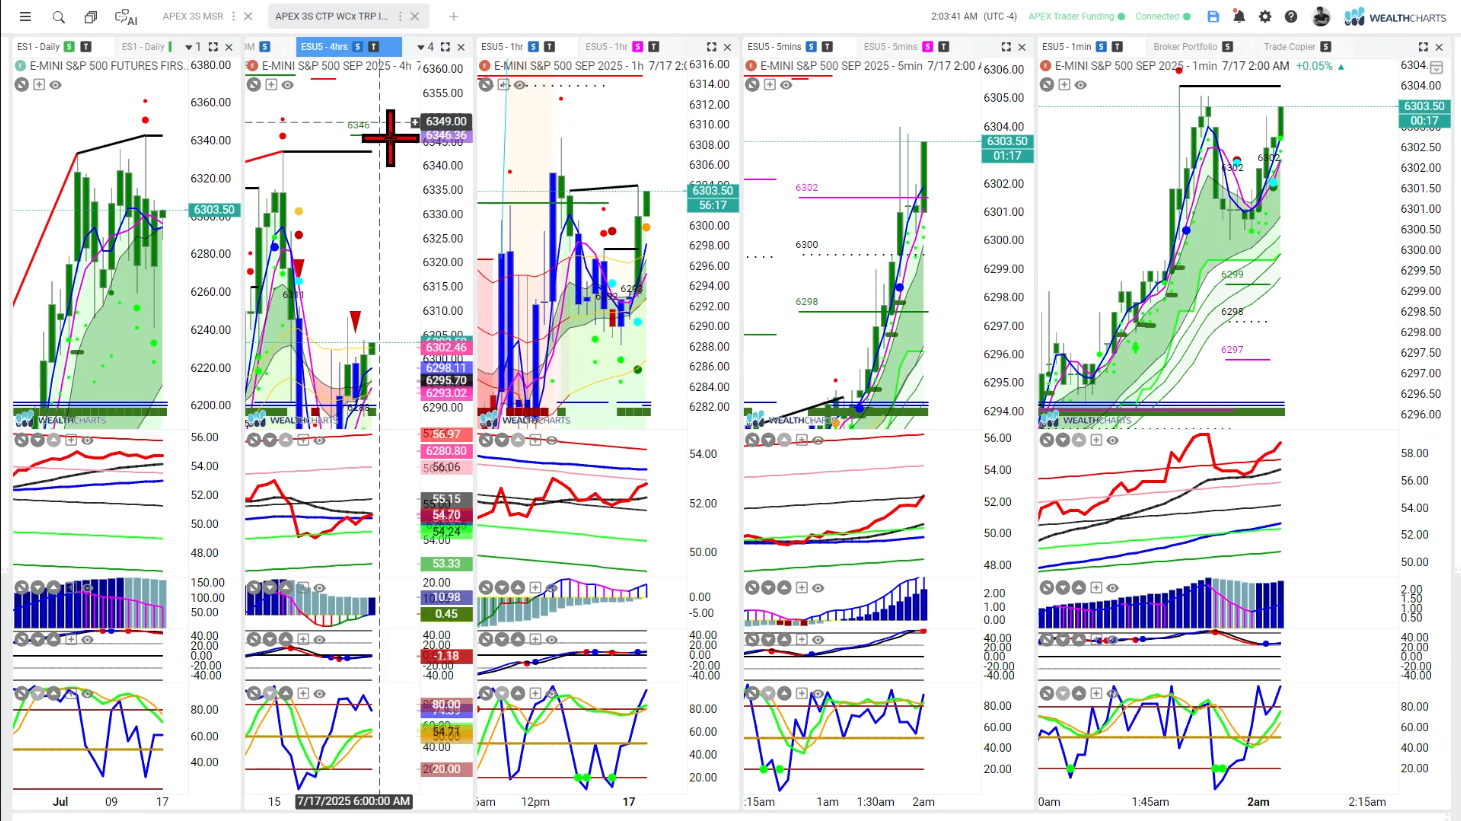The width and height of the screenshot is (1461, 821).
Task: Open the options menu of APEX 3S MSR tab
Action: click(x=234, y=17)
